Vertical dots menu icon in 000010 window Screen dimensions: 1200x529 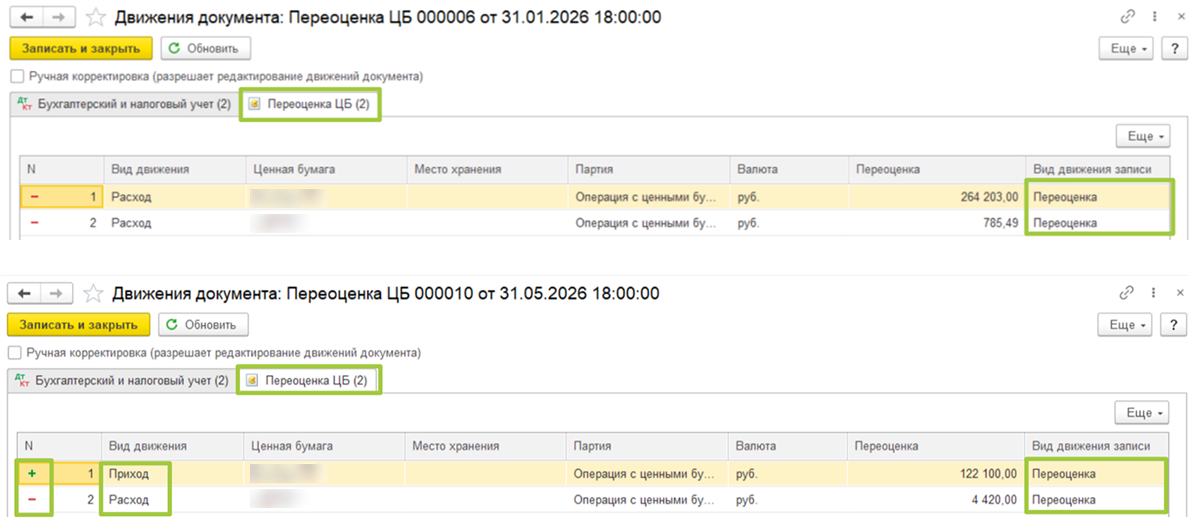(1153, 294)
